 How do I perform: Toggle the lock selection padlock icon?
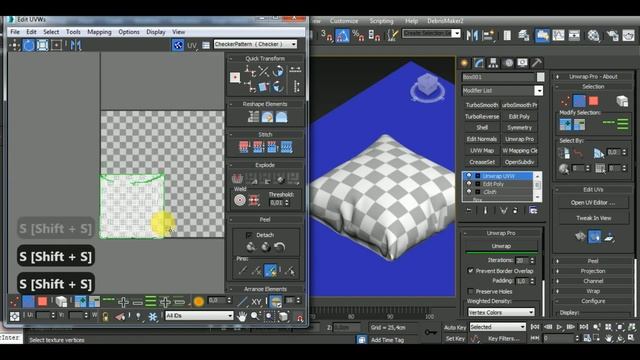105,316
